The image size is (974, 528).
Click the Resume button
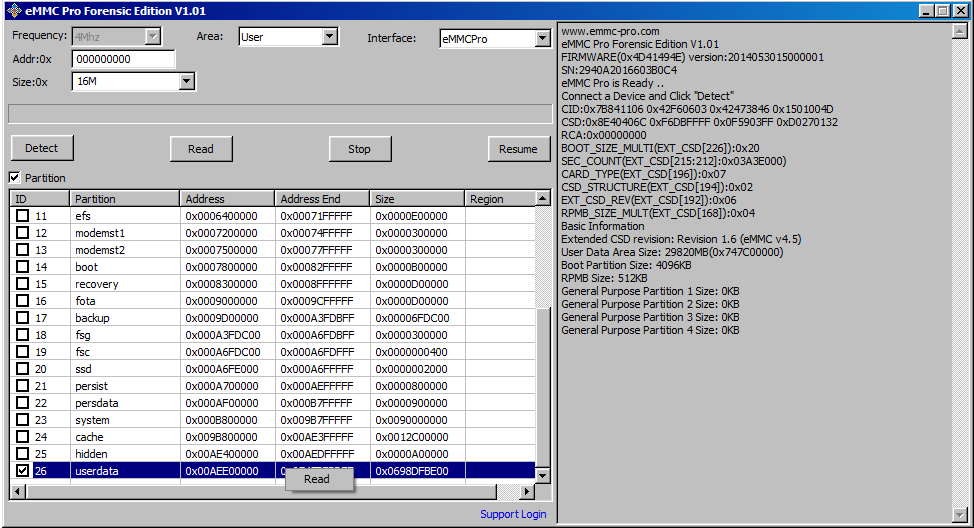click(519, 149)
